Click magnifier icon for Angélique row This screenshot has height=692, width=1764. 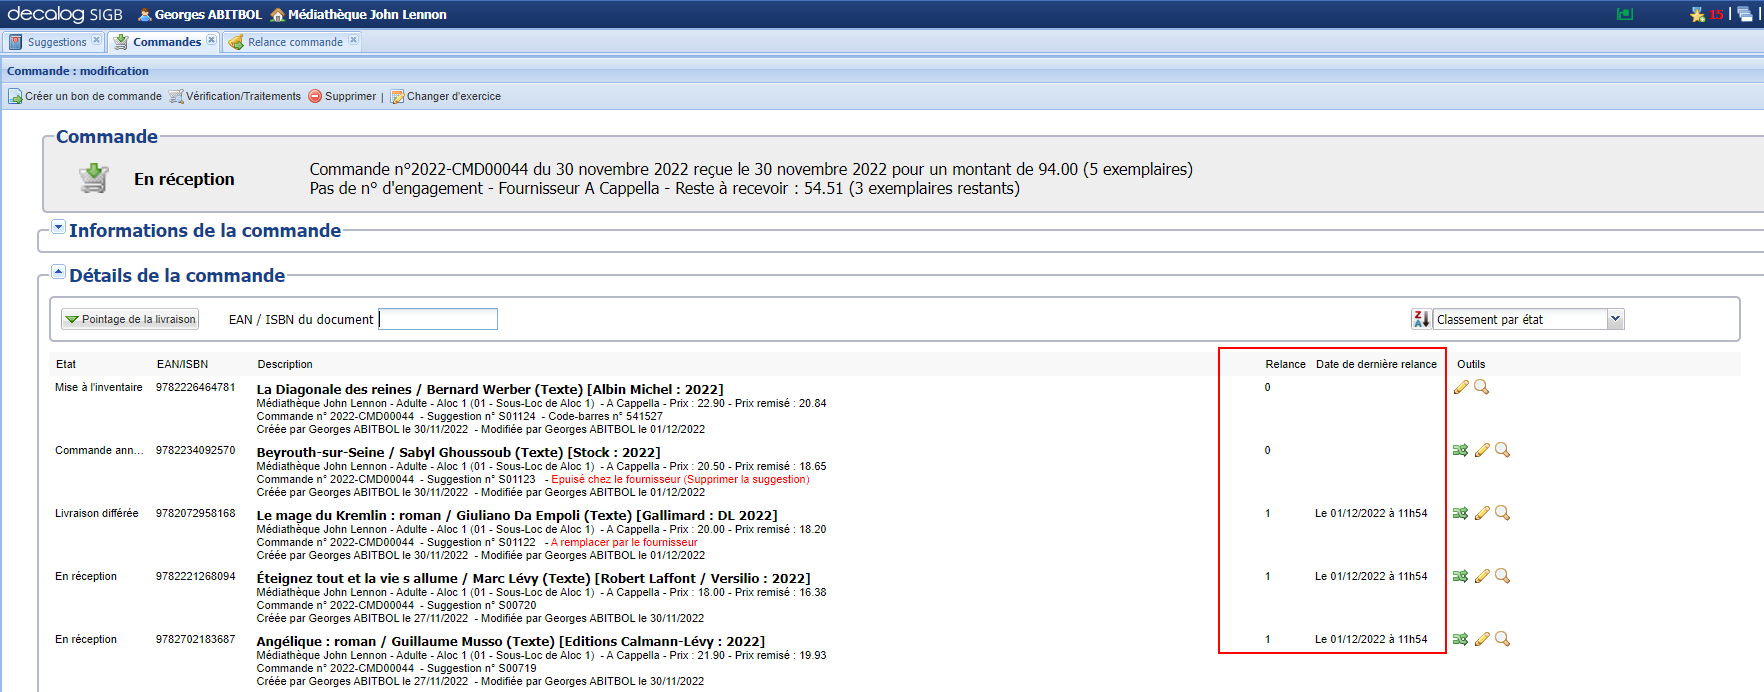click(x=1502, y=639)
